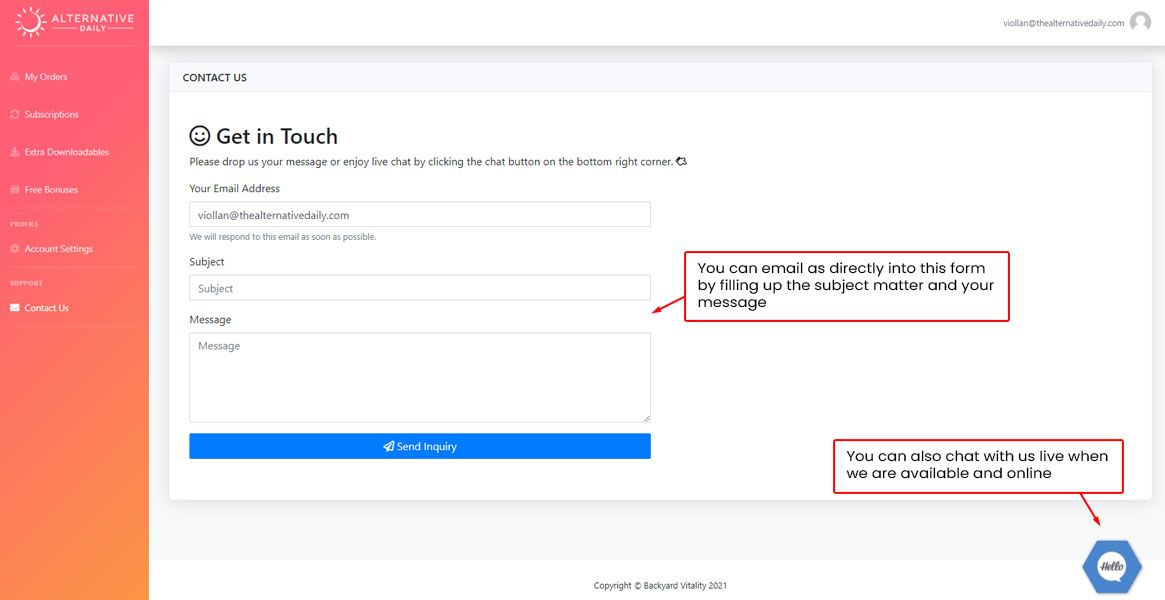Select the Free Bonuses menu label
The width and height of the screenshot is (1165, 600).
tap(51, 190)
